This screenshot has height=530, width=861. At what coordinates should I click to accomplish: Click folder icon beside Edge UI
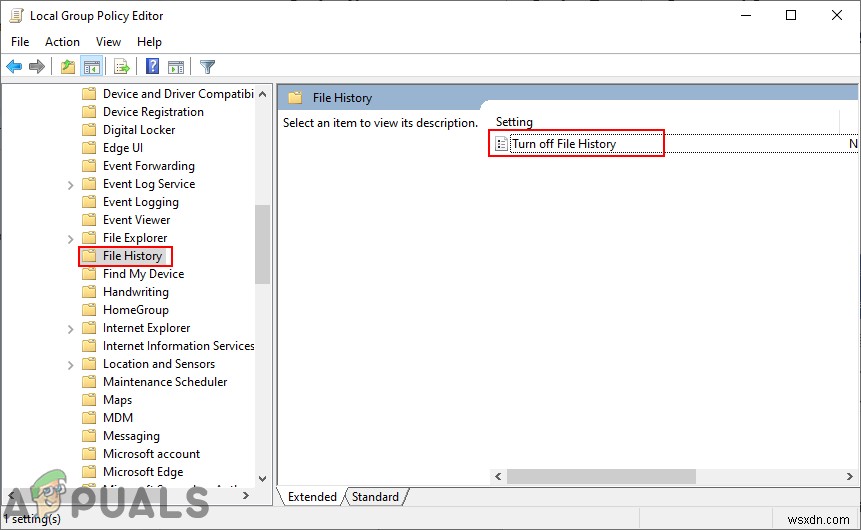tap(89, 148)
